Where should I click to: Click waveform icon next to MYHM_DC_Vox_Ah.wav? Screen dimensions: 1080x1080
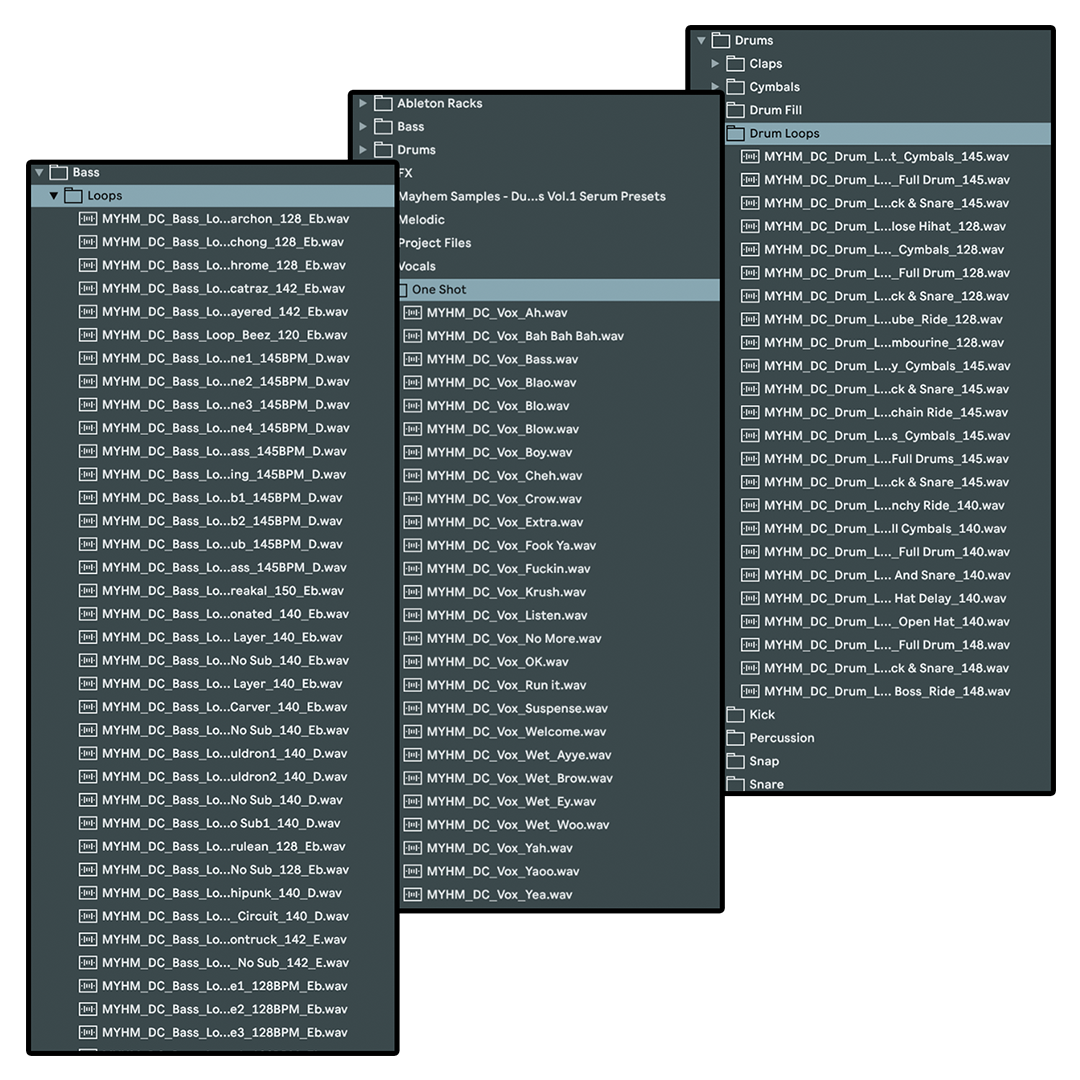[x=412, y=313]
